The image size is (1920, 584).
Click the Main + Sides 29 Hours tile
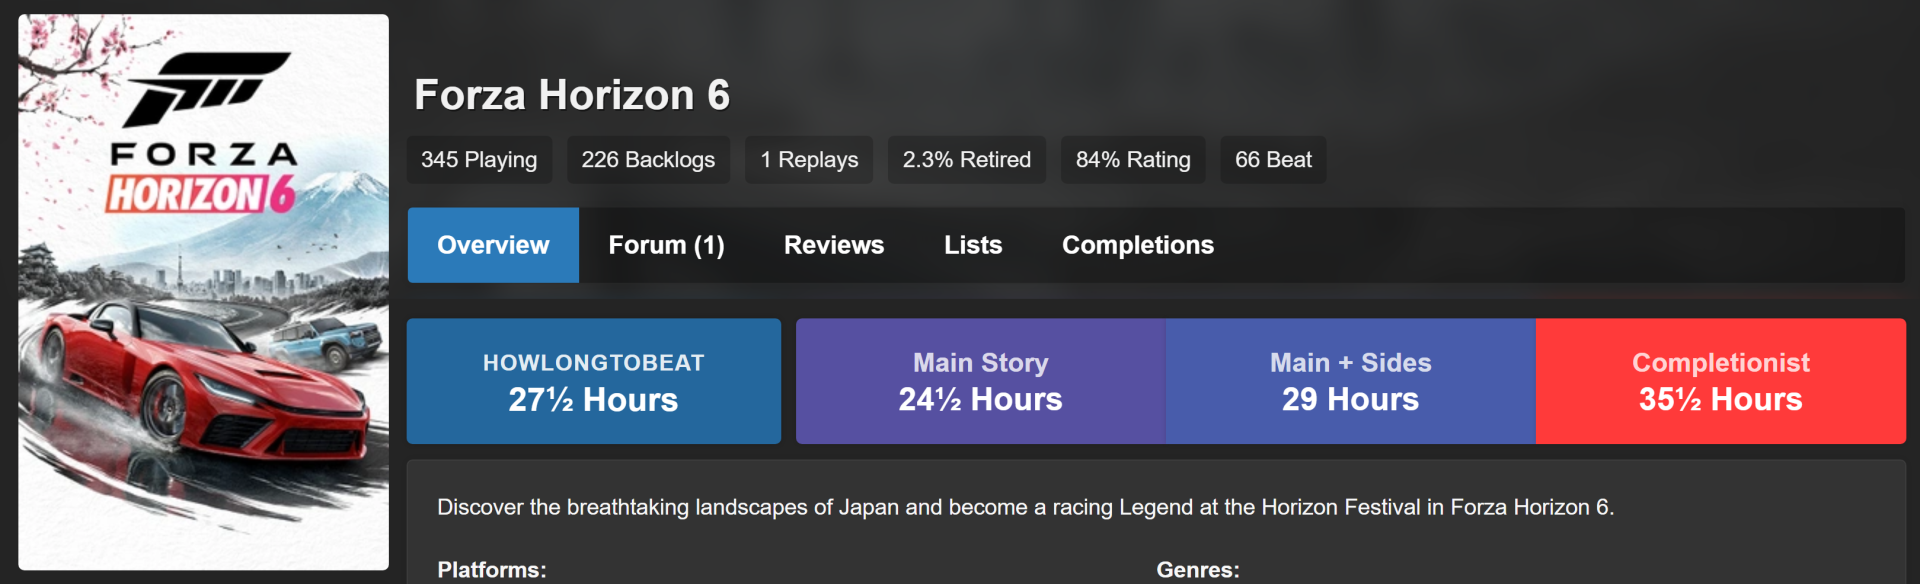pos(1351,381)
